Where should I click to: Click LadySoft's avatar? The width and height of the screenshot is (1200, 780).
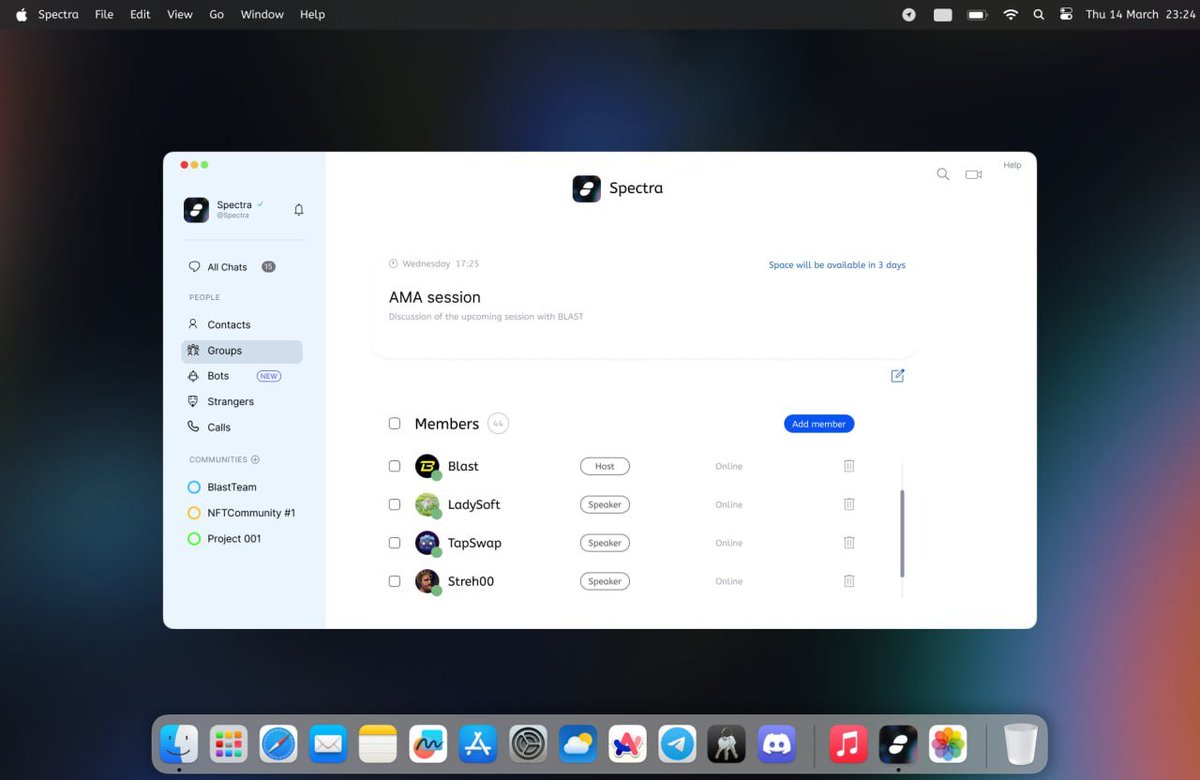point(427,504)
